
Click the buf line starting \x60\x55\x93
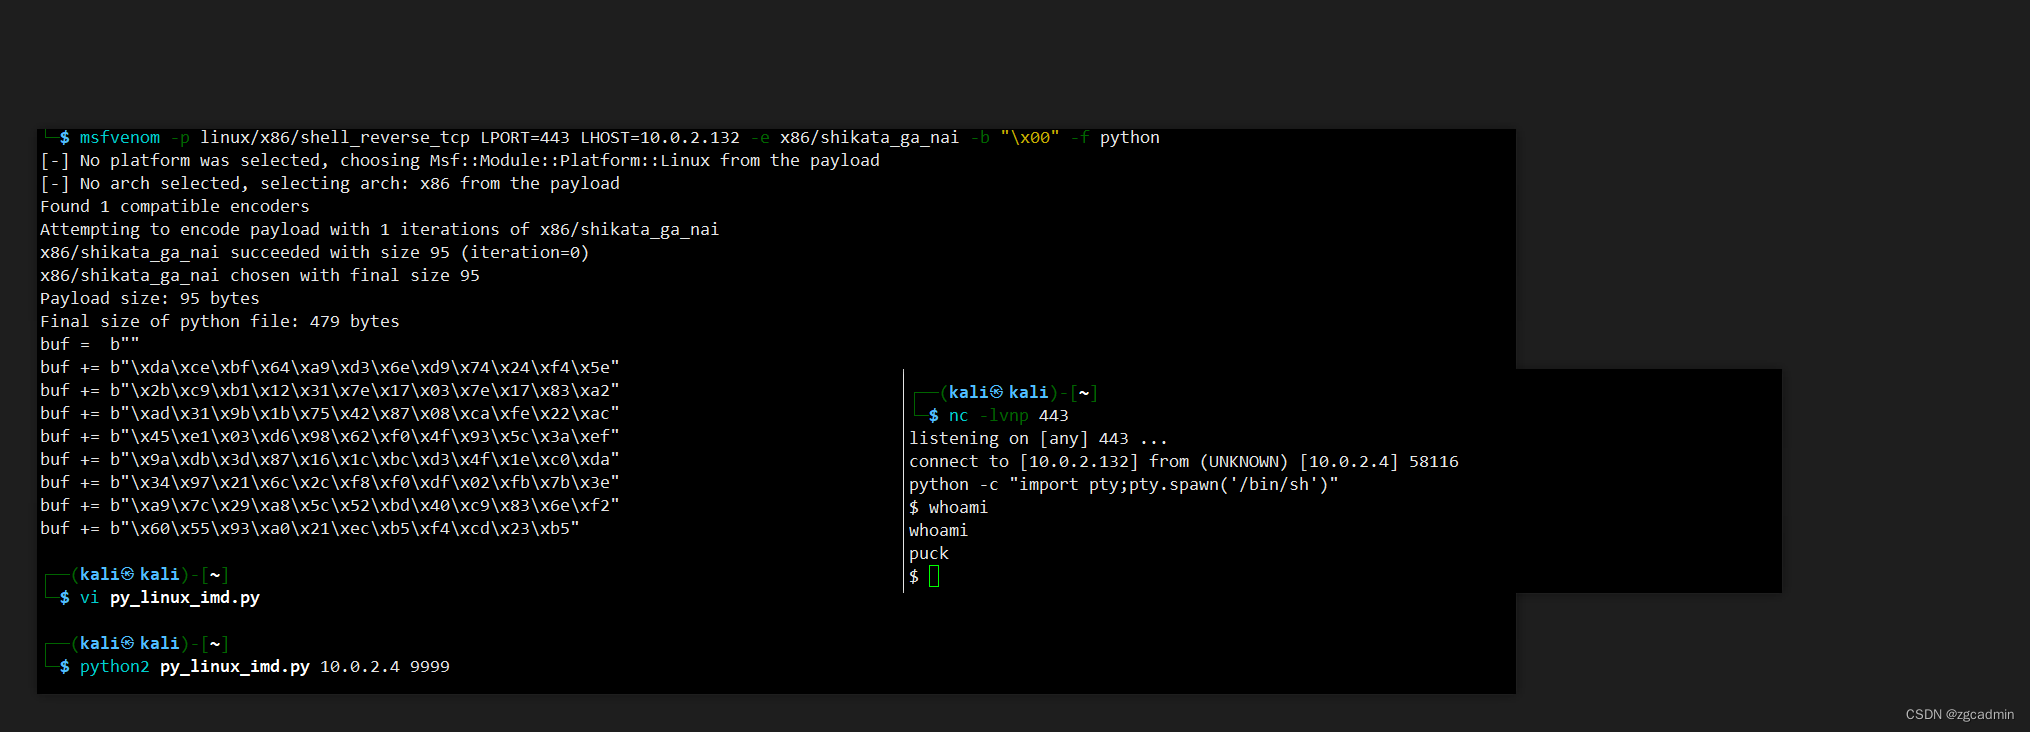click(x=310, y=529)
